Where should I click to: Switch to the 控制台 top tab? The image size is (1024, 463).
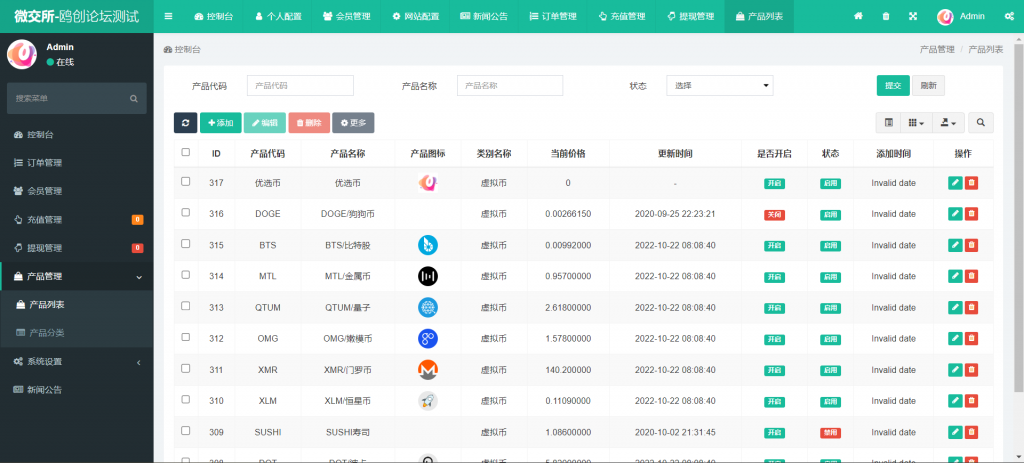(x=213, y=16)
